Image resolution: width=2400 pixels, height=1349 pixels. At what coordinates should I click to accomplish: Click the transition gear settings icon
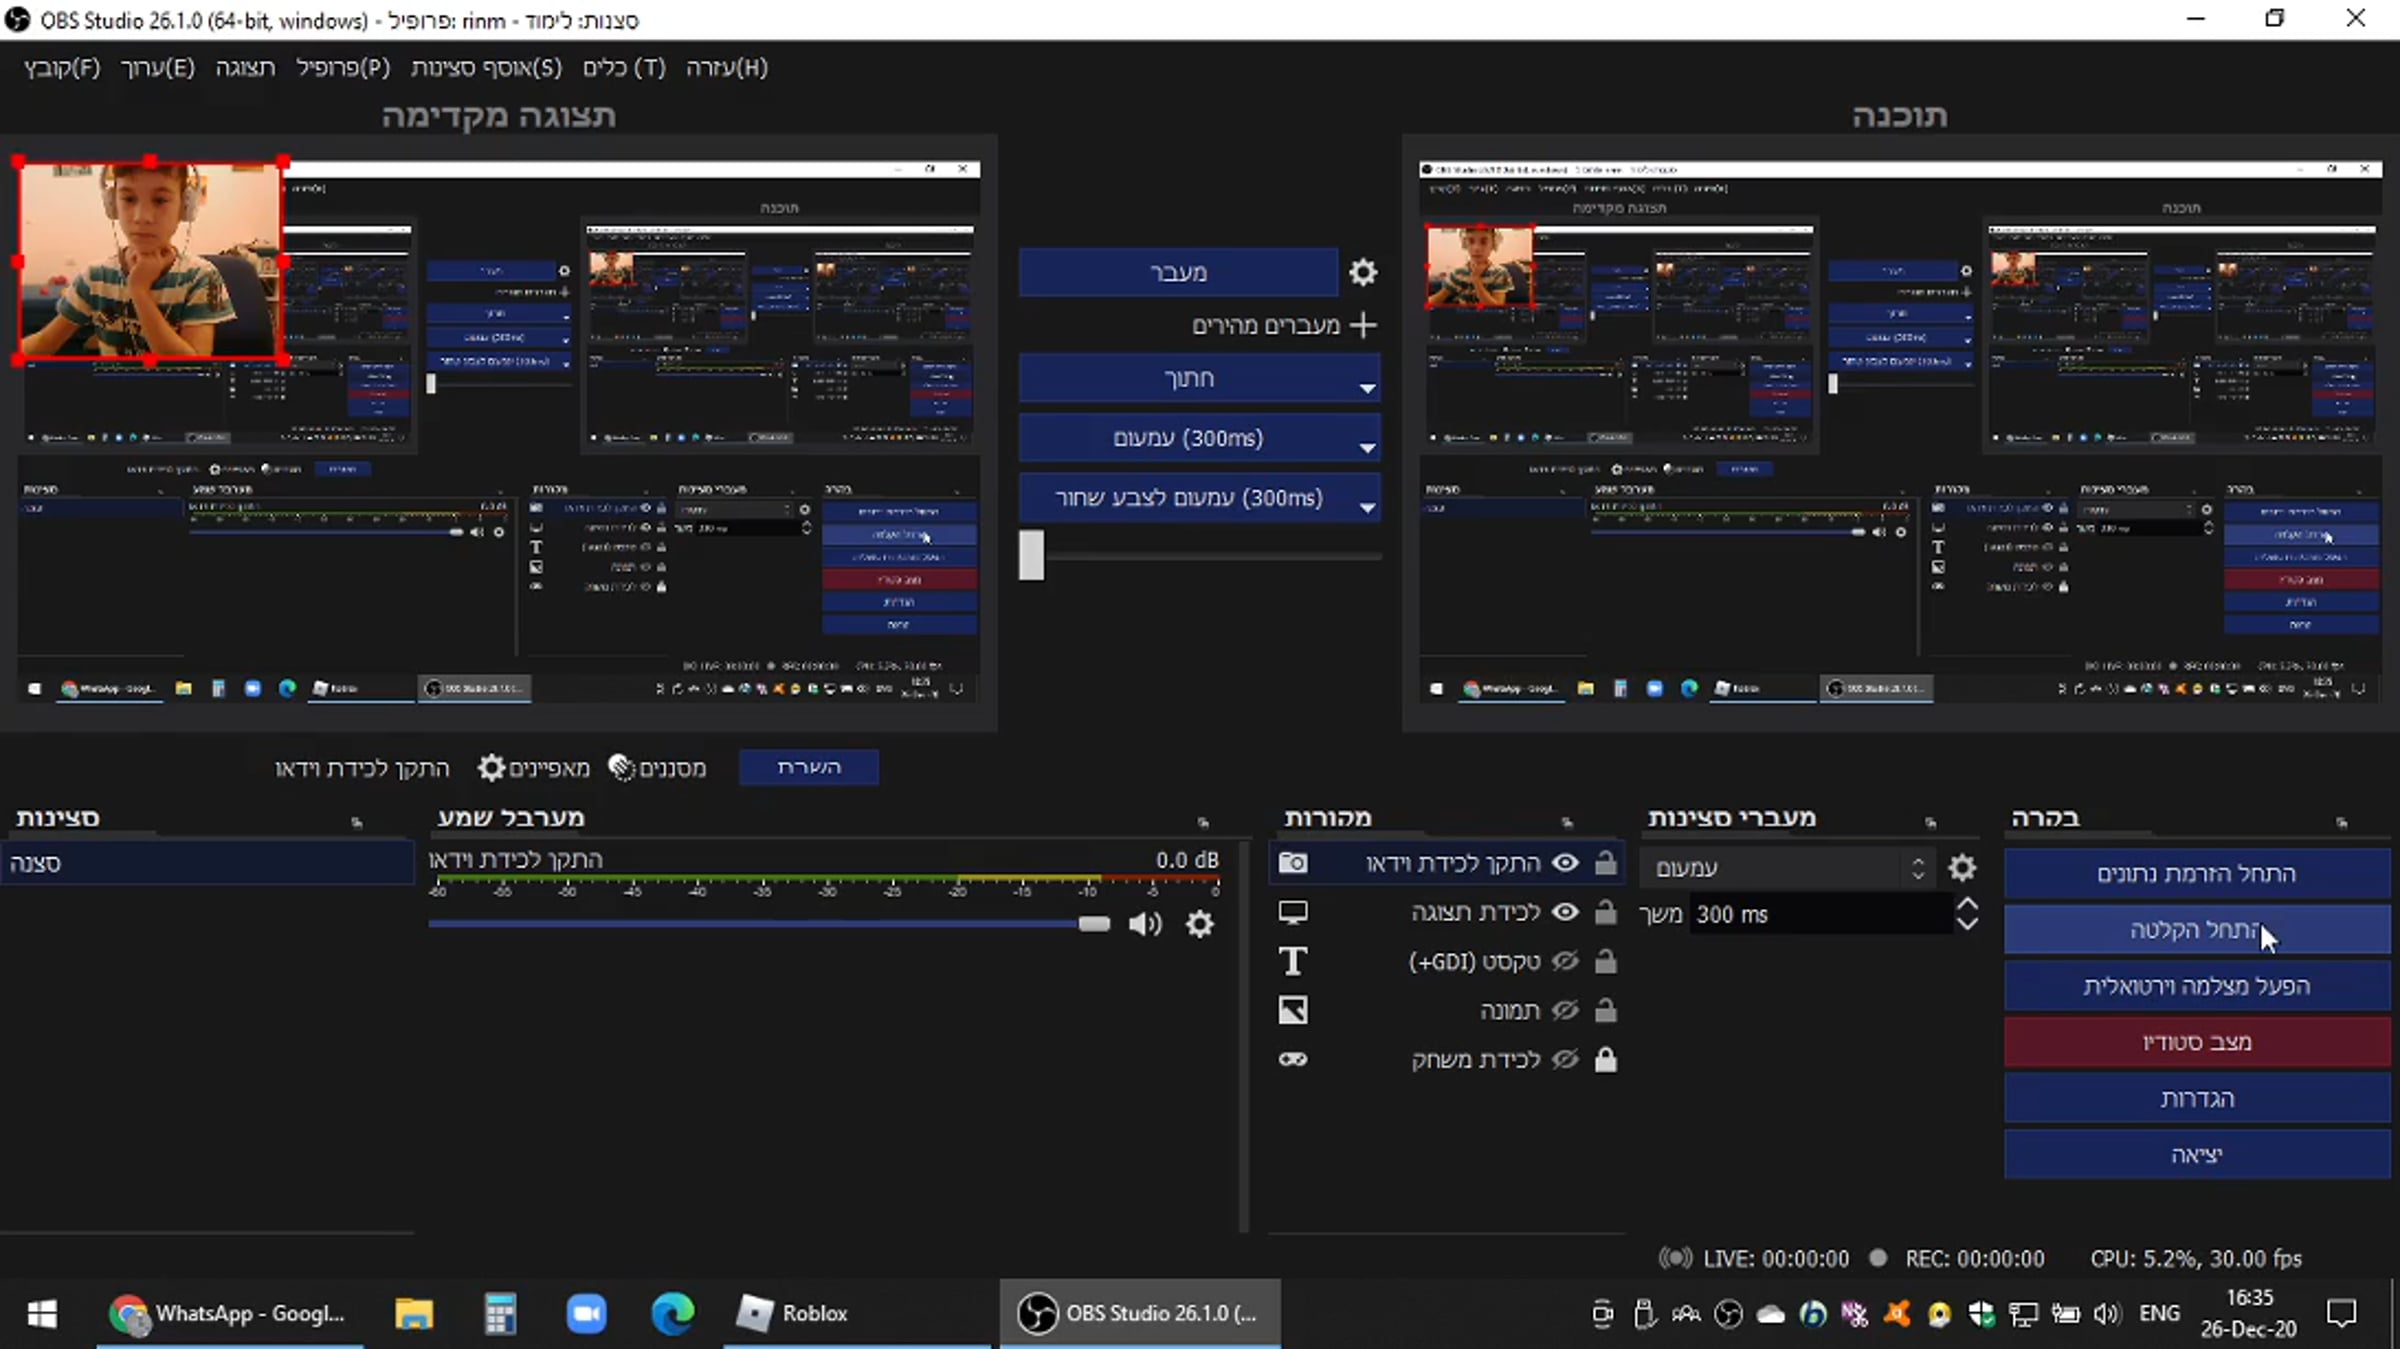pyautogui.click(x=1363, y=272)
